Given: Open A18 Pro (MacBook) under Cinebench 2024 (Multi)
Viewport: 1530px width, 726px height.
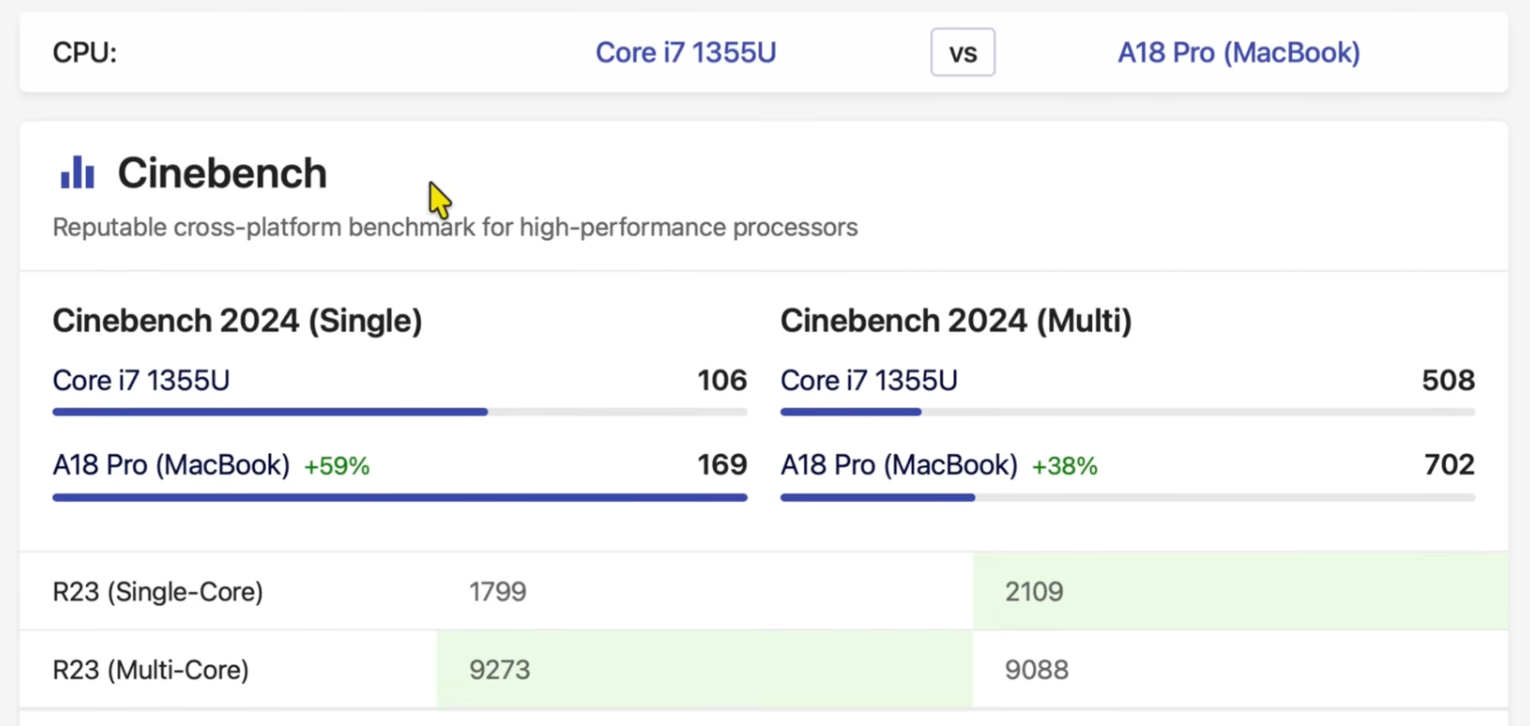Looking at the screenshot, I should [x=899, y=465].
